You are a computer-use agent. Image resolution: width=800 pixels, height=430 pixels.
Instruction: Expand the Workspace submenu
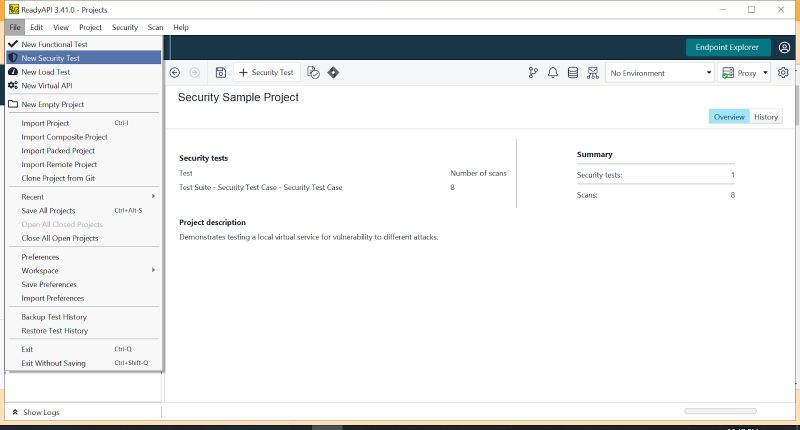pyautogui.click(x=83, y=270)
